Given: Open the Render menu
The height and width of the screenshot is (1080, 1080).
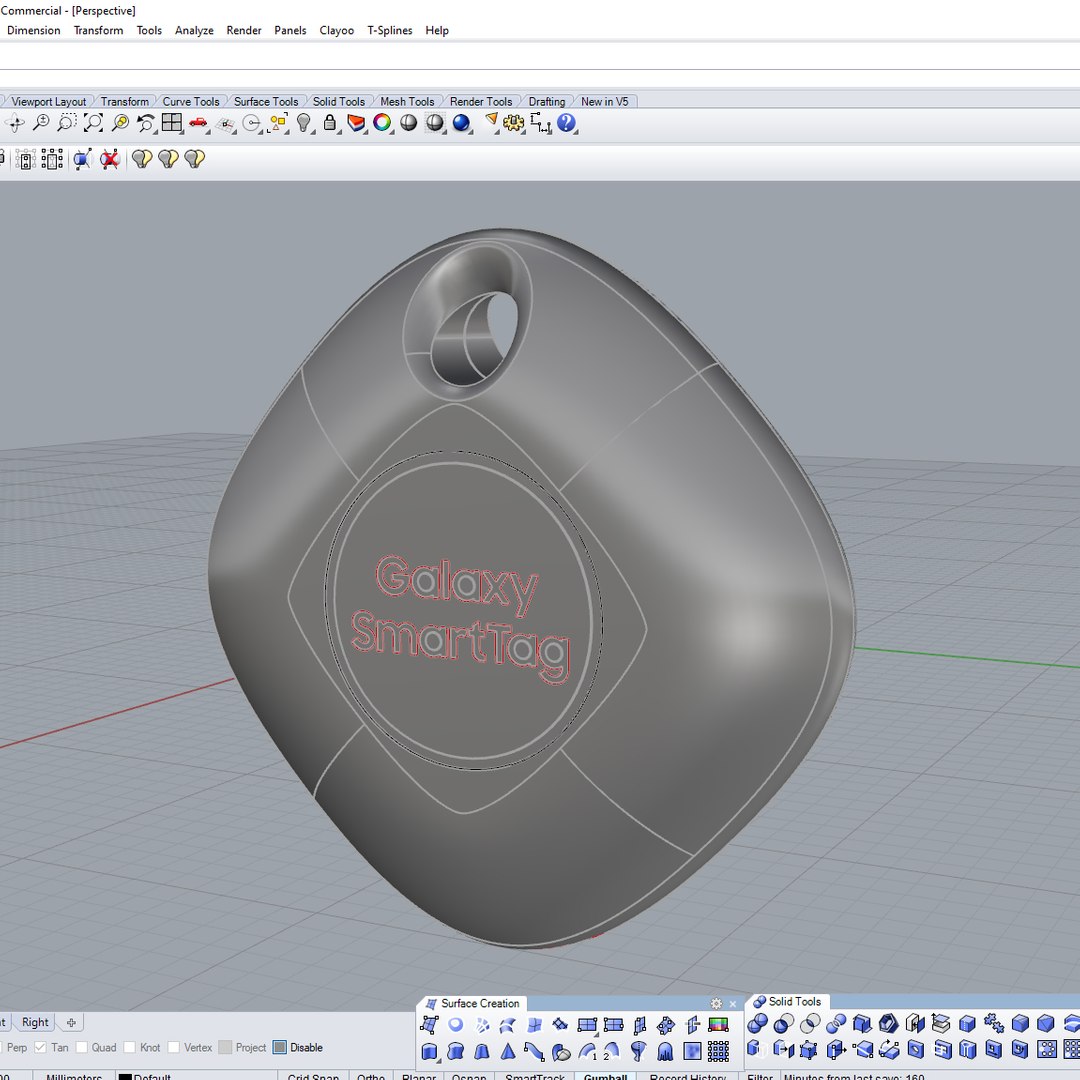Looking at the screenshot, I should (x=244, y=30).
